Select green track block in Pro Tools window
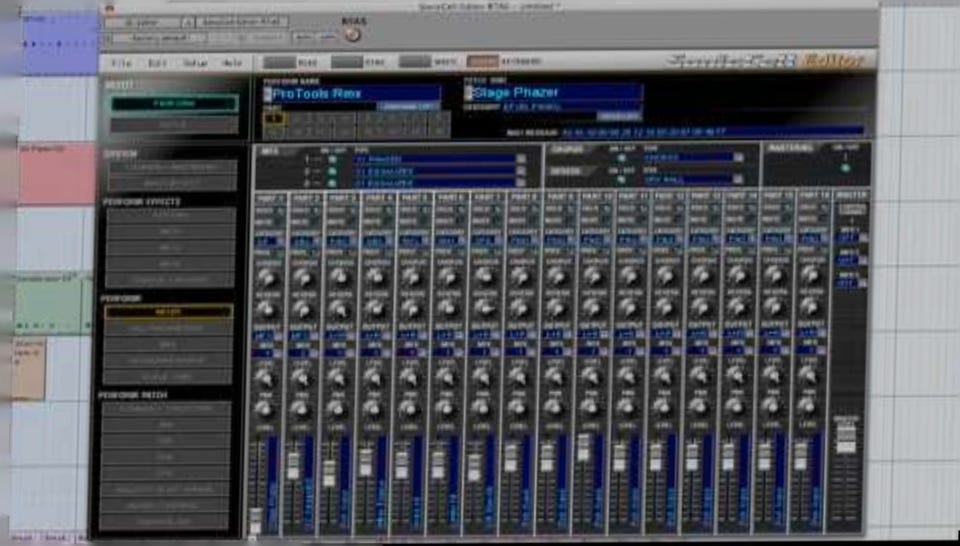The height and width of the screenshot is (546, 960). (51, 305)
